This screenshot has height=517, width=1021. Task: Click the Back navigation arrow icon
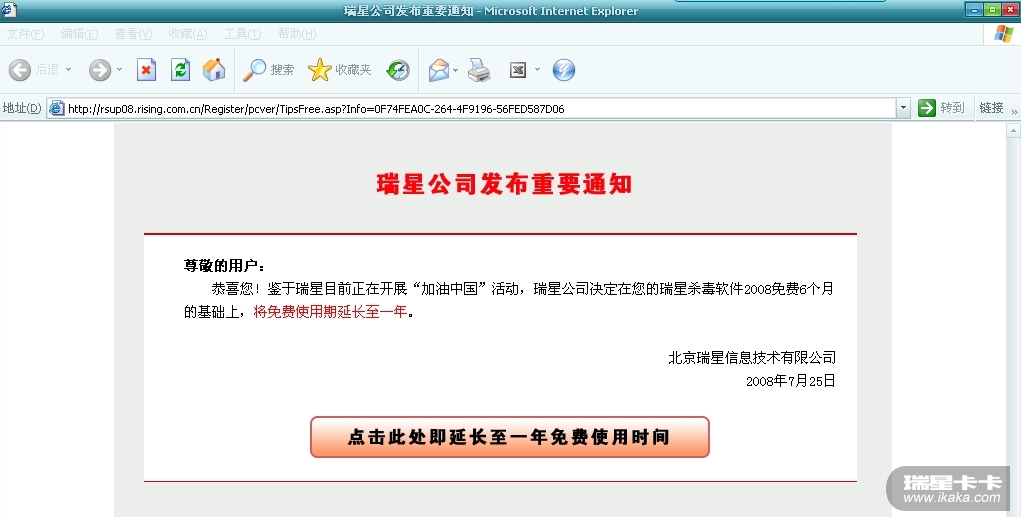click(20, 70)
